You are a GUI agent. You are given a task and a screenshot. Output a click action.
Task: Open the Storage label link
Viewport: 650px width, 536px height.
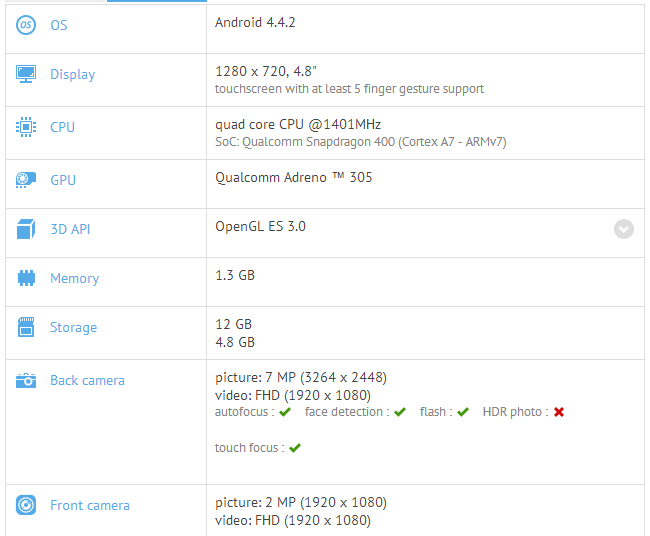73,327
